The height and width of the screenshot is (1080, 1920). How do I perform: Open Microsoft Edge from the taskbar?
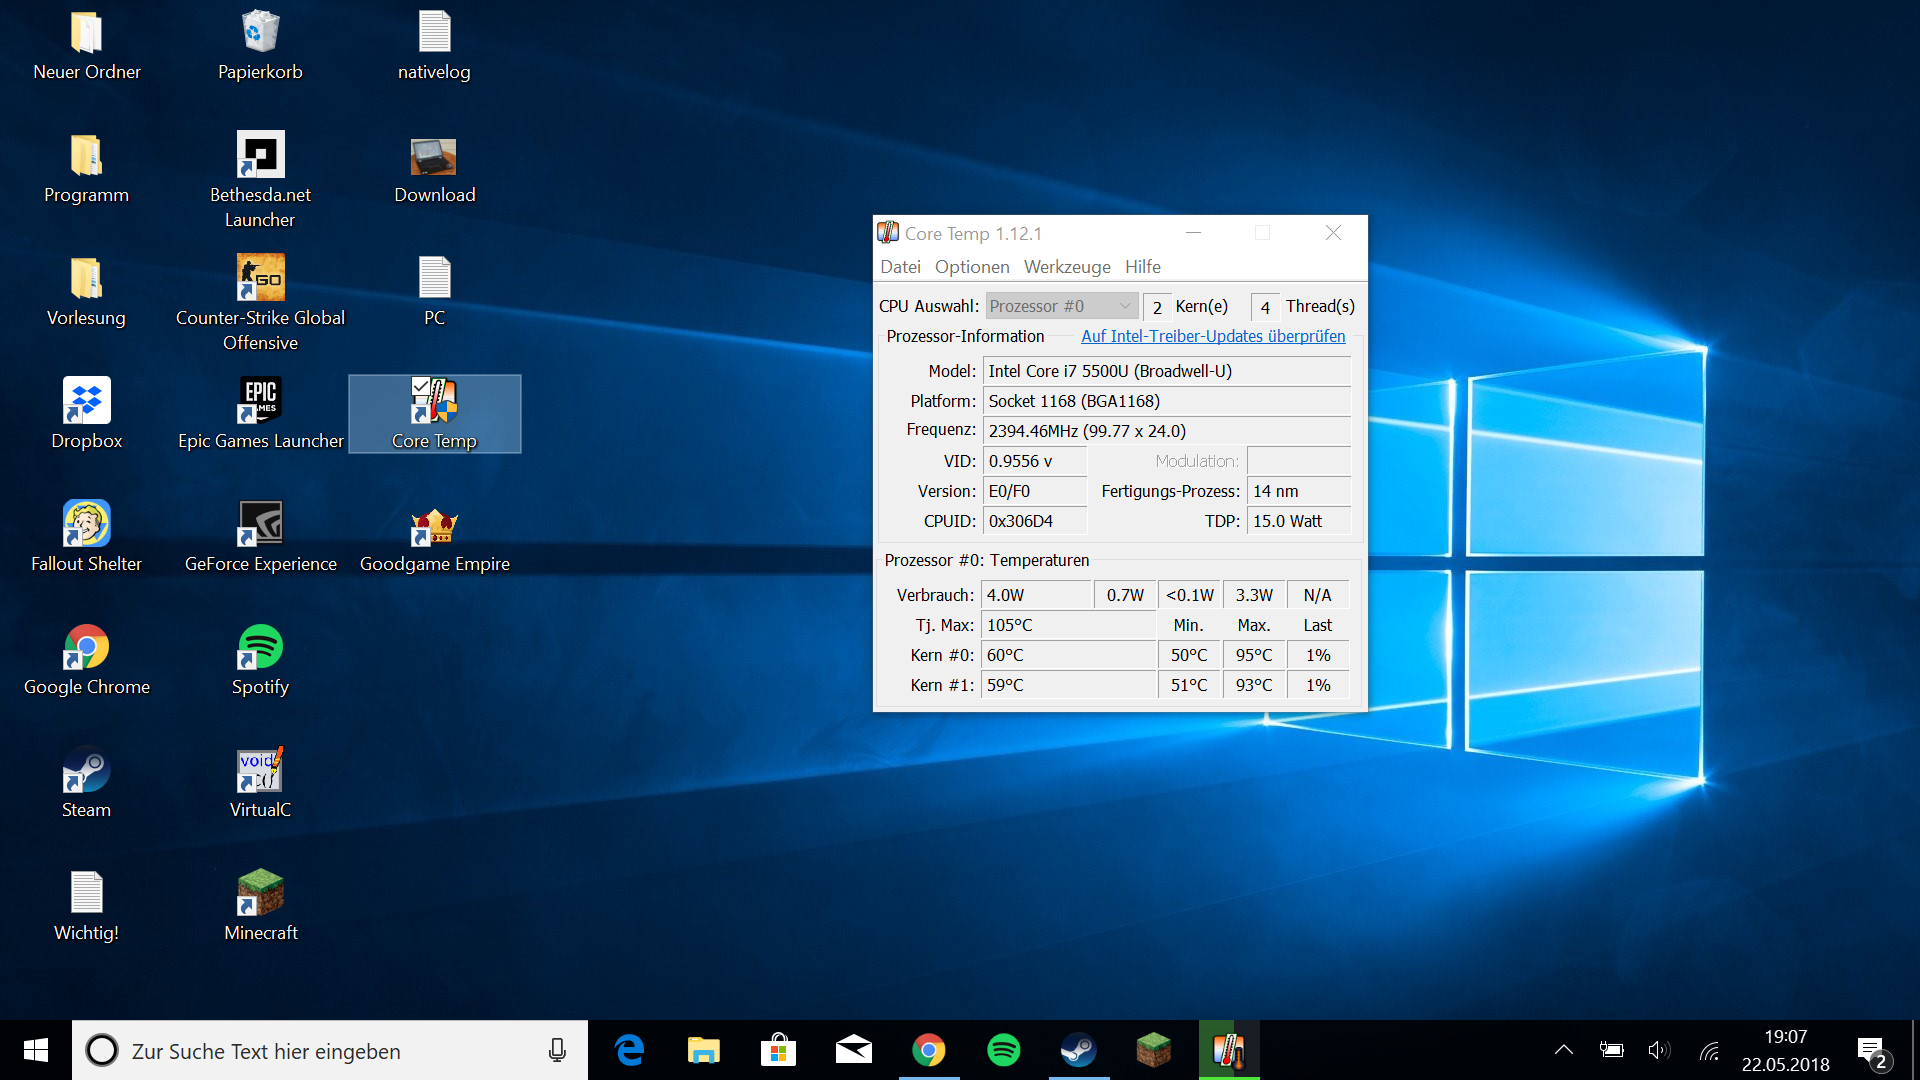pyautogui.click(x=629, y=1050)
